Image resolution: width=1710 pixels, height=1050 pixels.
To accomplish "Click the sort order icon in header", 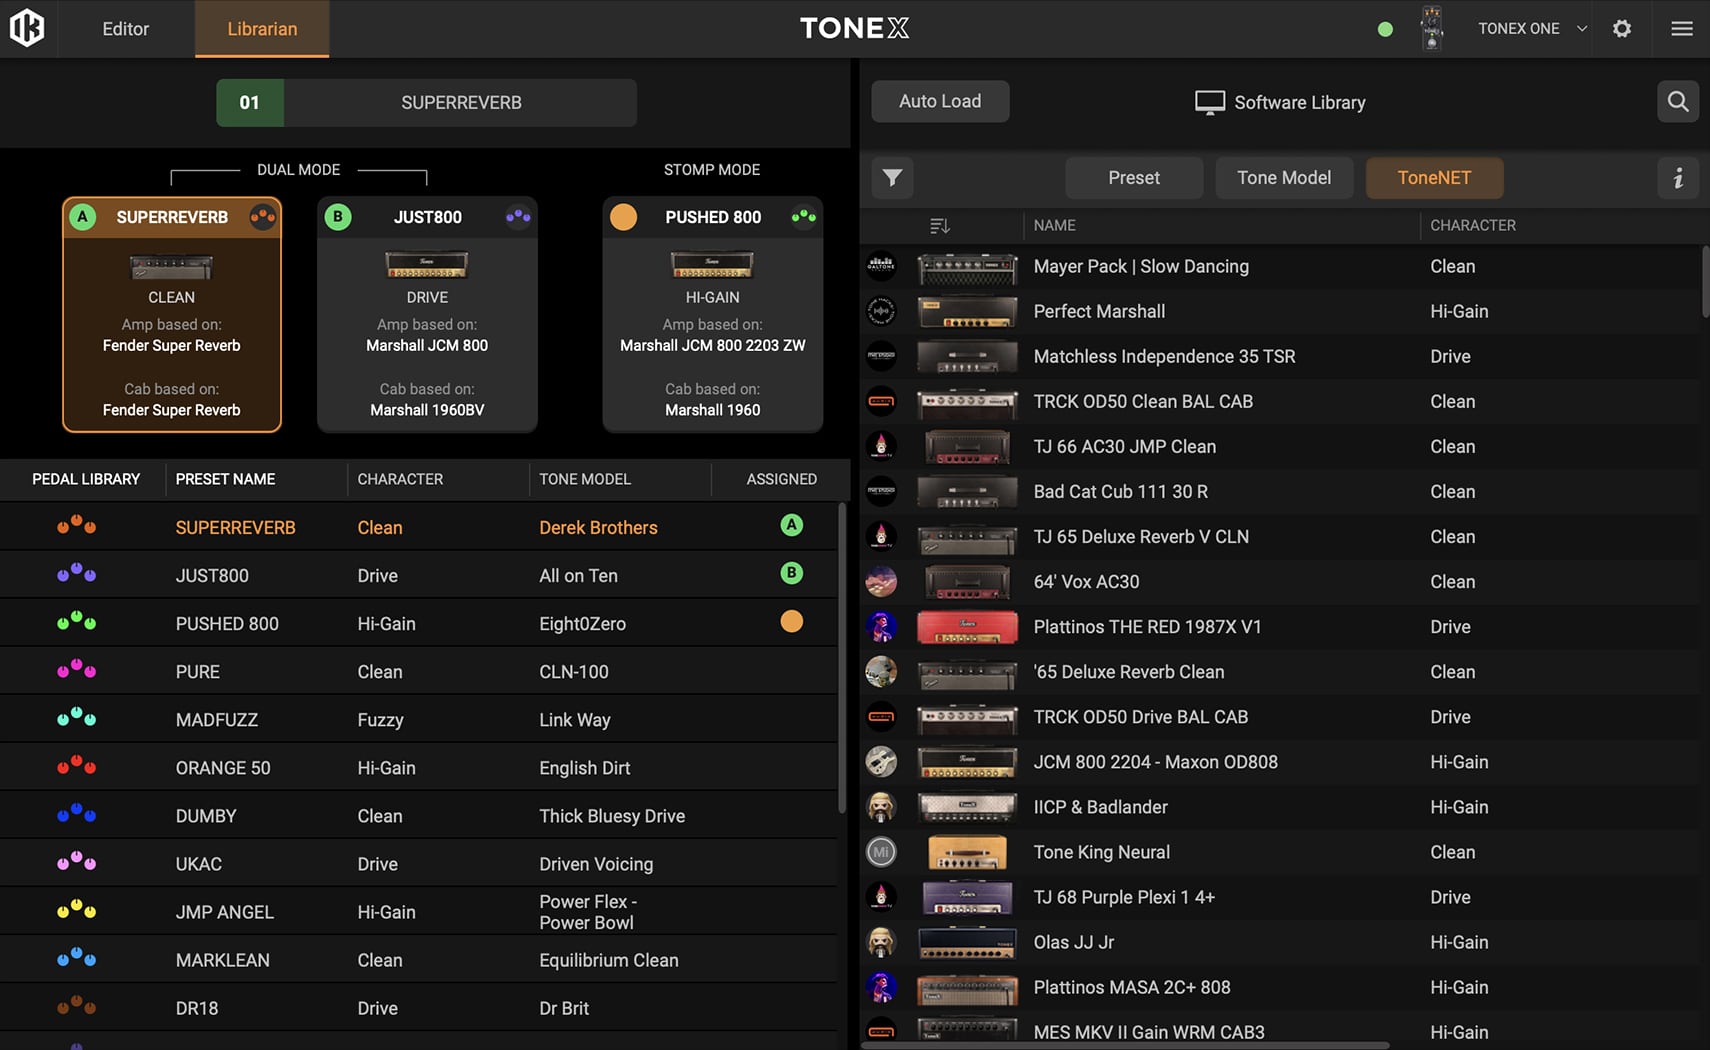I will [x=939, y=226].
